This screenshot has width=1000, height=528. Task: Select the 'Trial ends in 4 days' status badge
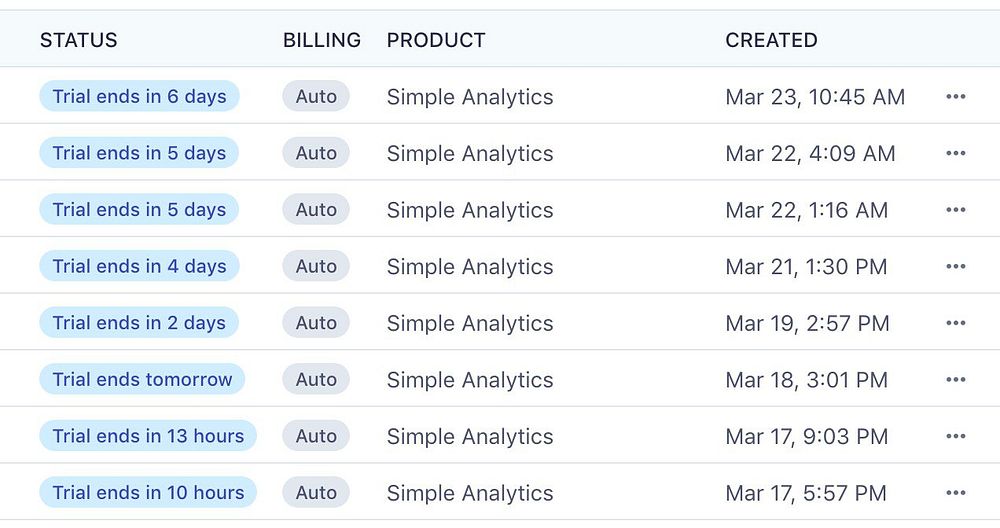(x=139, y=266)
